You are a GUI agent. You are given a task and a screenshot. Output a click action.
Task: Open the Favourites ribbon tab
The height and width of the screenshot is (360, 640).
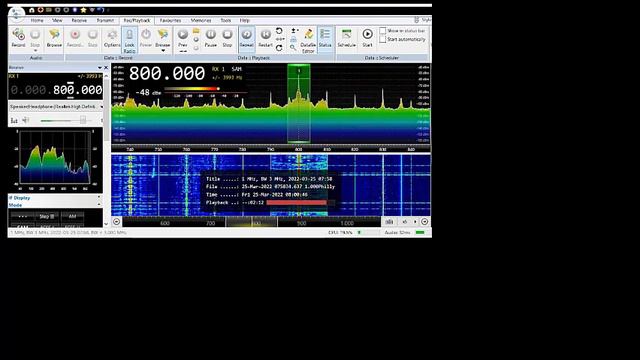coord(170,20)
